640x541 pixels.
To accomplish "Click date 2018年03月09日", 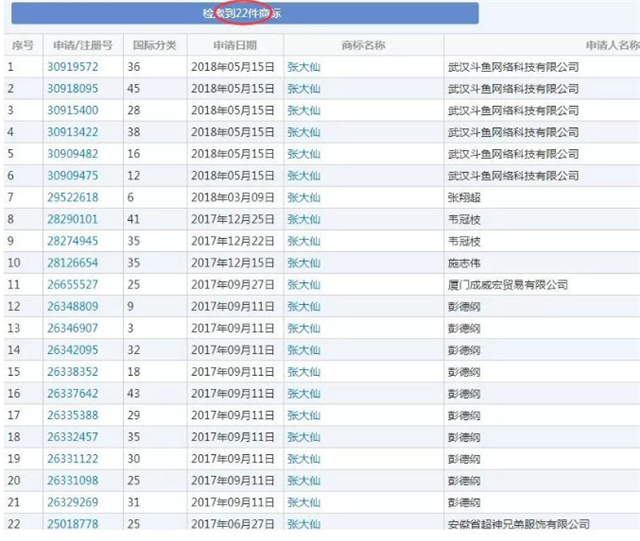I will point(233,198).
